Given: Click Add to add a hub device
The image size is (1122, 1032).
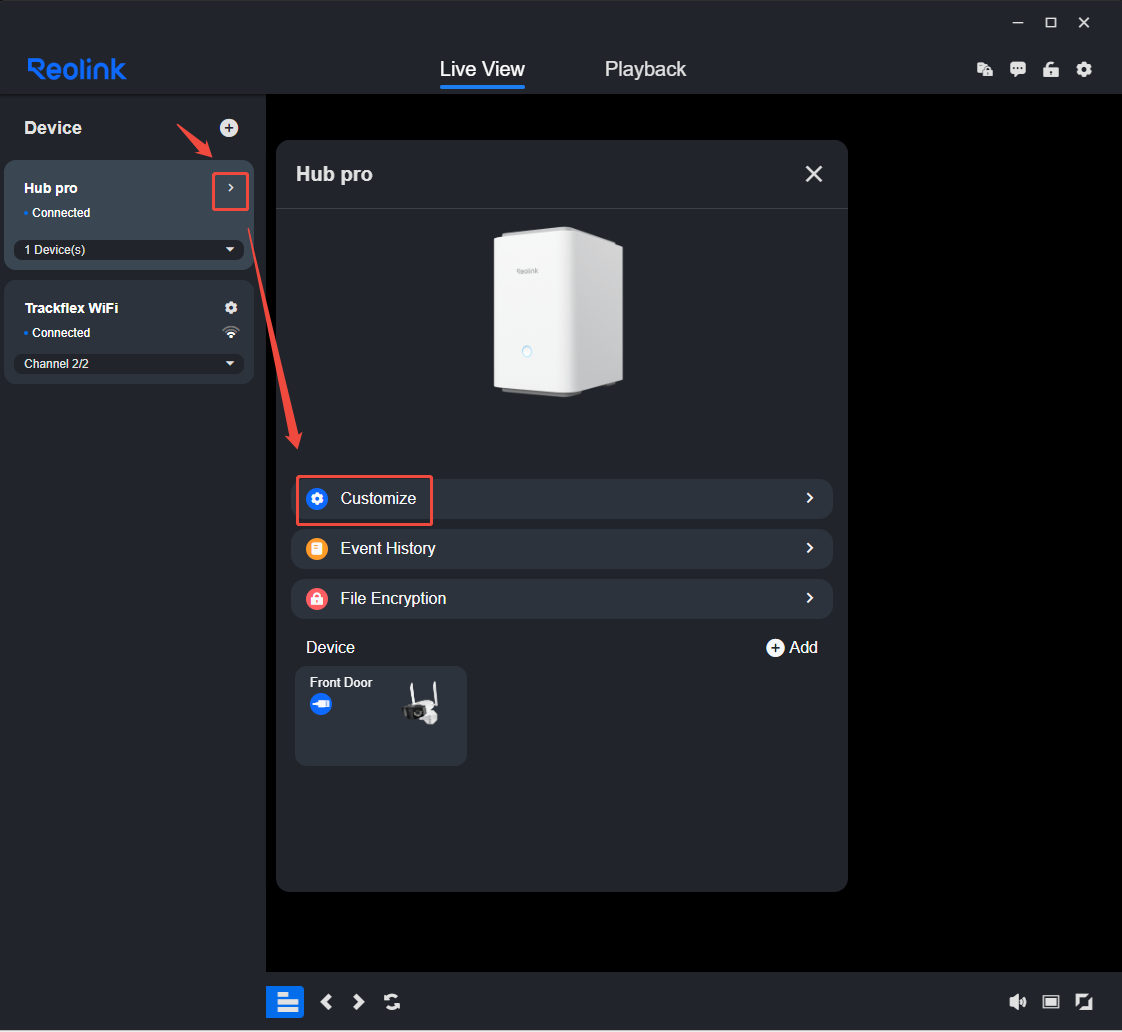Looking at the screenshot, I should pyautogui.click(x=792, y=648).
